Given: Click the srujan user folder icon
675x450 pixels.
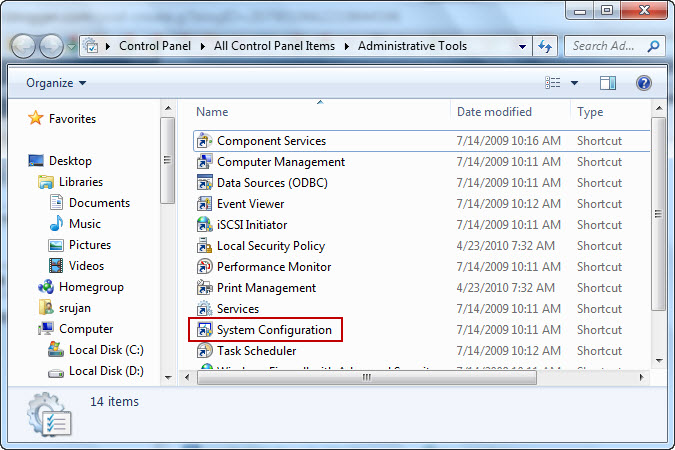Looking at the screenshot, I should coord(46,307).
